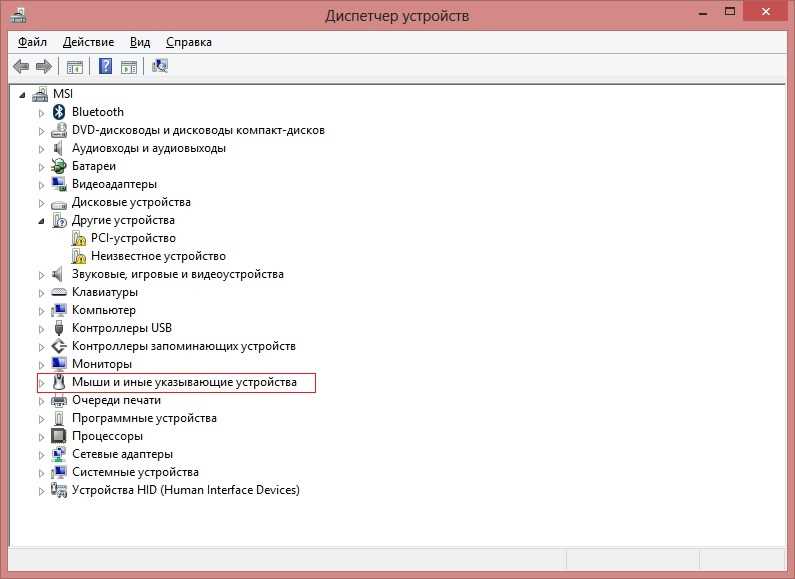Select the Контроллеры USB label
Screen dimensions: 795x579
pyautogui.click(x=122, y=328)
